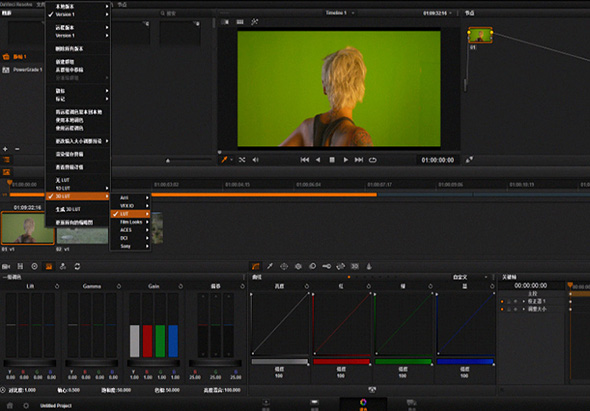
Task: Click the image wipe icon above viewer
Action: (225, 22)
